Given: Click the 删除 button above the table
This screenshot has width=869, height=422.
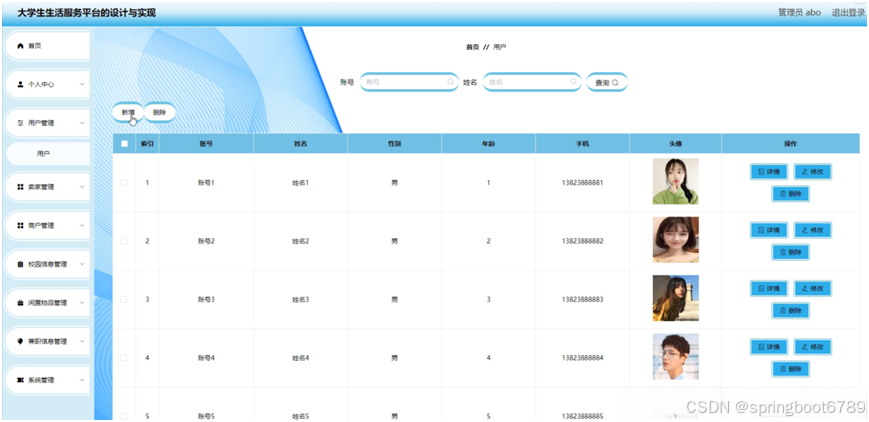Looking at the screenshot, I should point(160,112).
